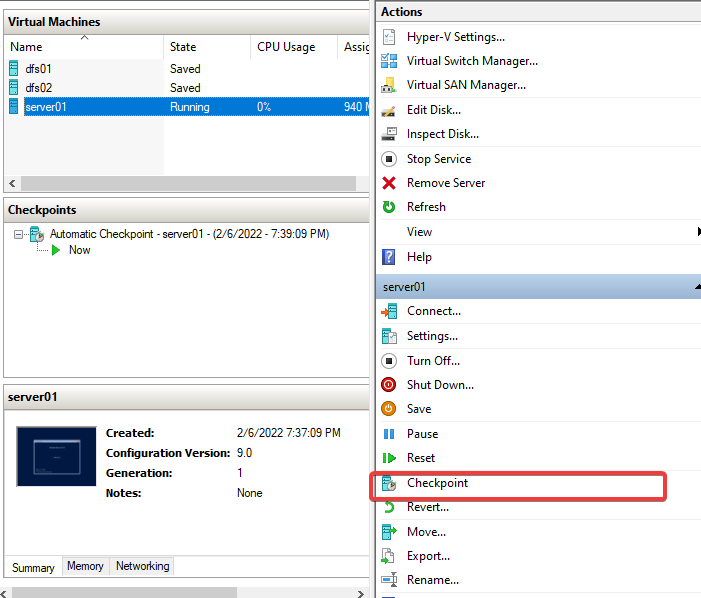This screenshot has width=701, height=598.
Task: Click the 0% CPU usage cell
Action: click(x=264, y=107)
